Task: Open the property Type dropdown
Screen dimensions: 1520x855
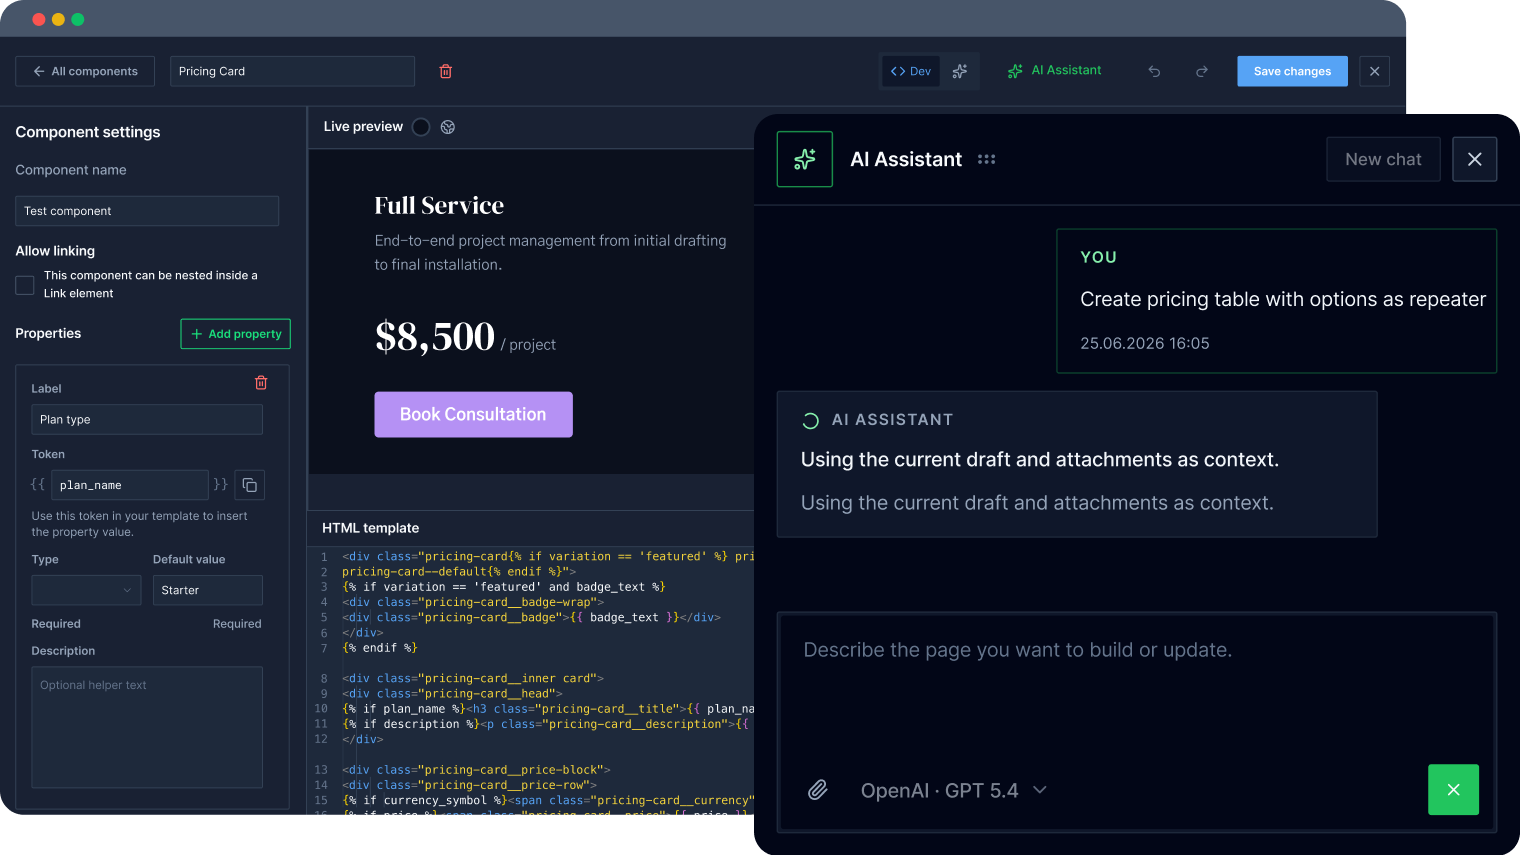Action: tap(86, 590)
